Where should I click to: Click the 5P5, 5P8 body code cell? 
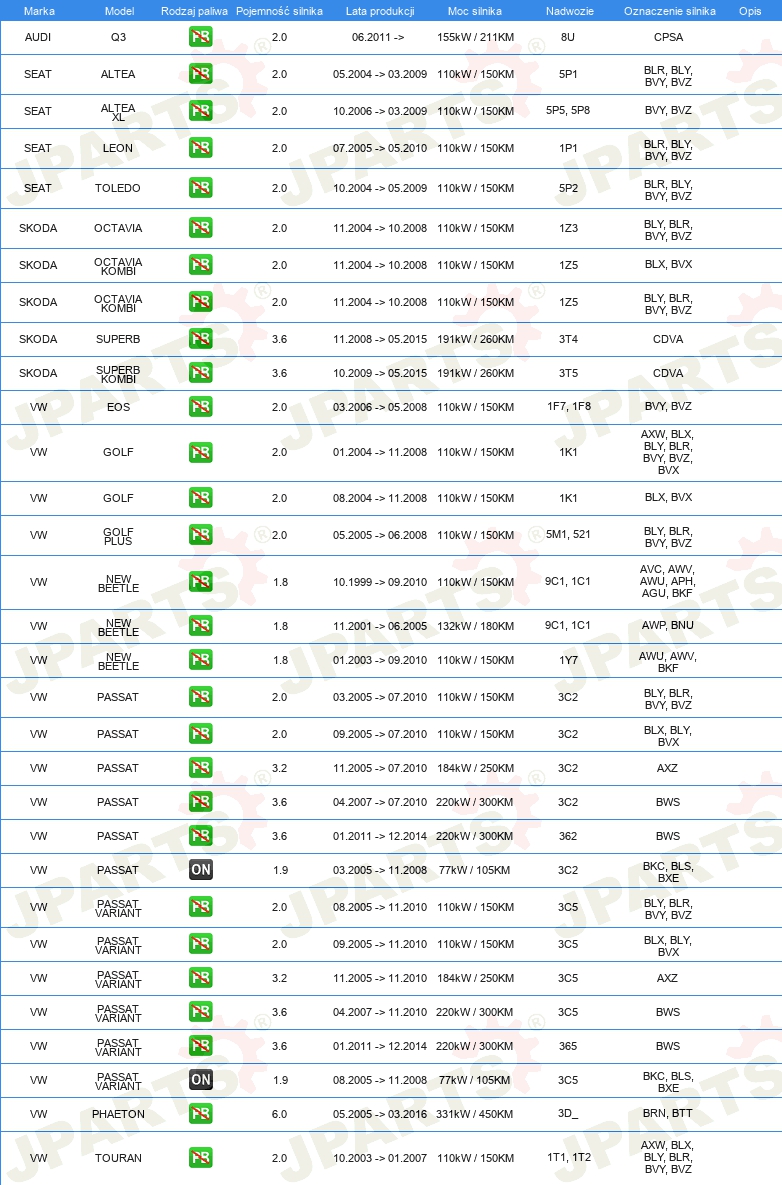coord(568,110)
